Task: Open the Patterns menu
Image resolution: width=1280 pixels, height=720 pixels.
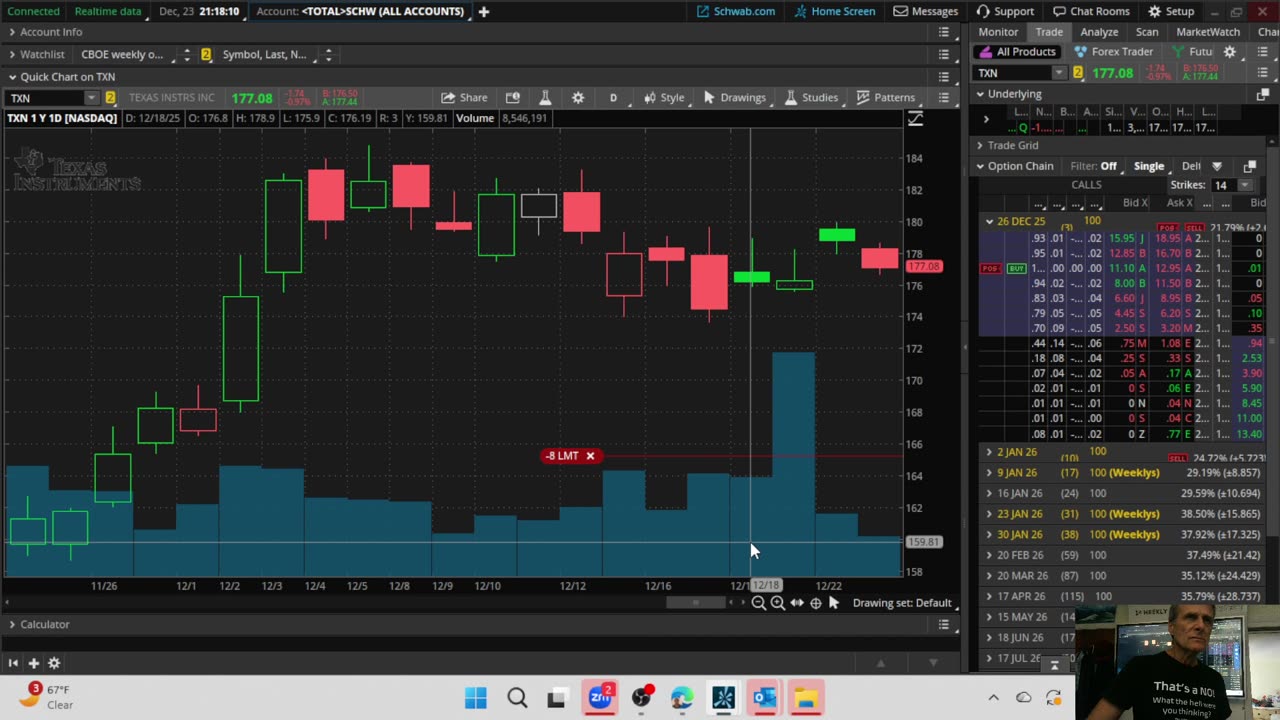Action: pos(886,98)
